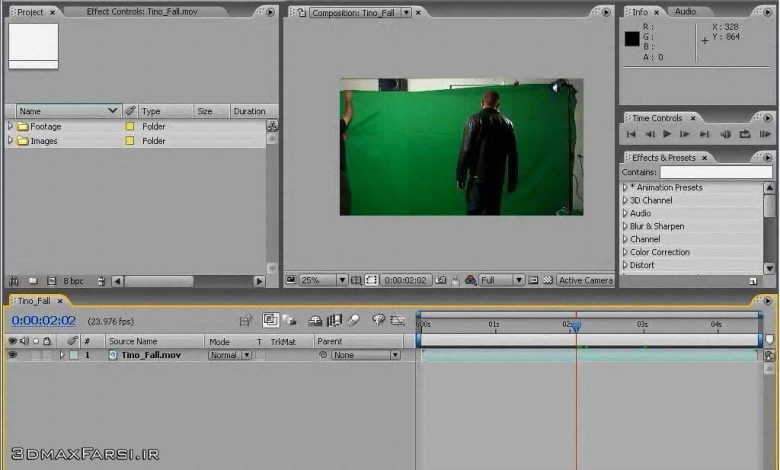780x470 pixels.
Task: Click the RAM Preview icon in Time Controls
Action: (x=765, y=134)
